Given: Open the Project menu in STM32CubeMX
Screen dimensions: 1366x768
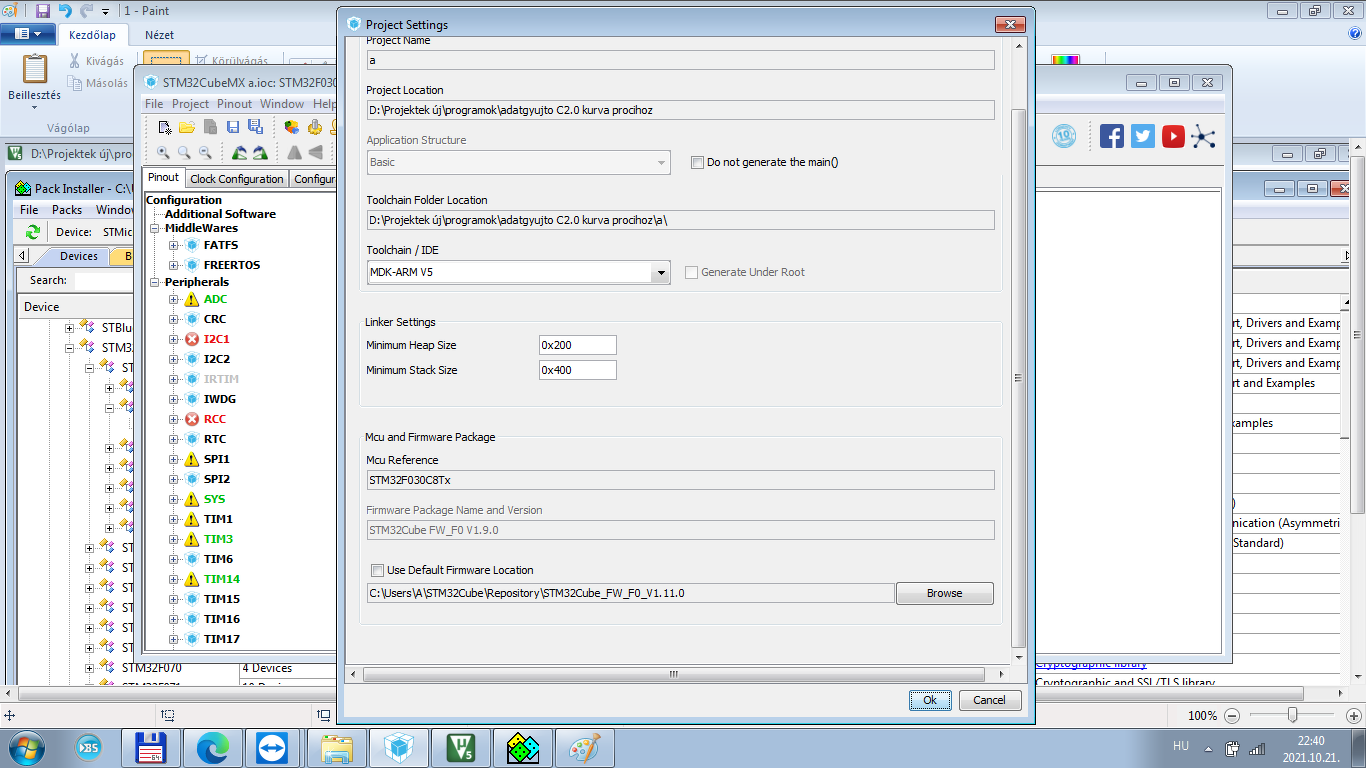Looking at the screenshot, I should (190, 104).
